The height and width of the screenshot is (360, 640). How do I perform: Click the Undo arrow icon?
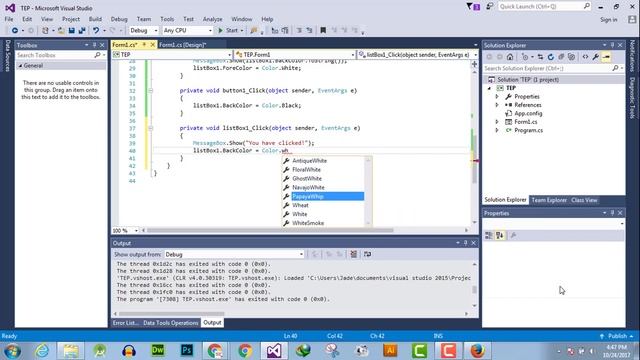[x=96, y=31]
